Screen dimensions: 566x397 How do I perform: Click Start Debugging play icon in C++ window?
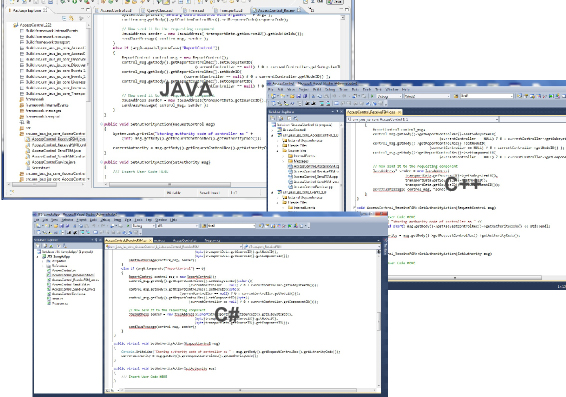click(x=372, y=96)
